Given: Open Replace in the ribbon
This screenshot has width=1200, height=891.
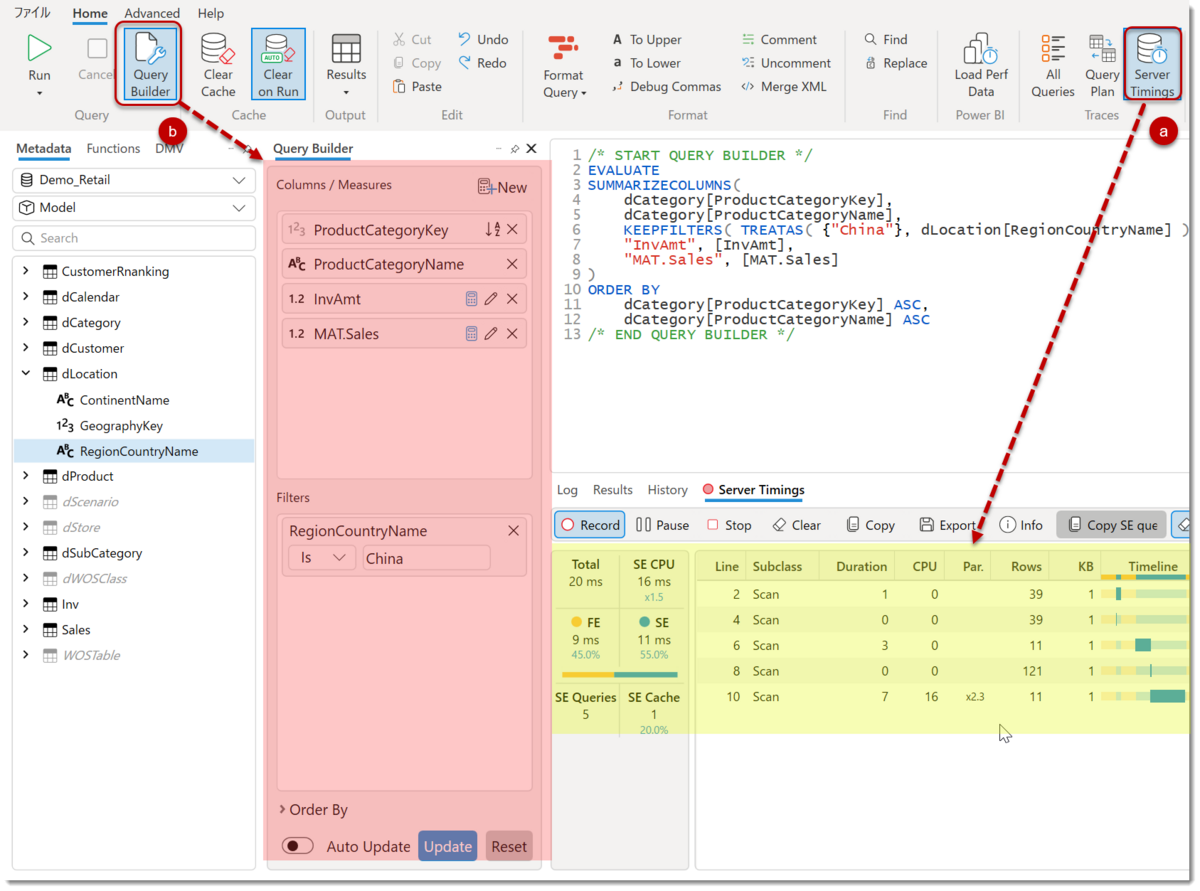Looking at the screenshot, I should coord(895,63).
